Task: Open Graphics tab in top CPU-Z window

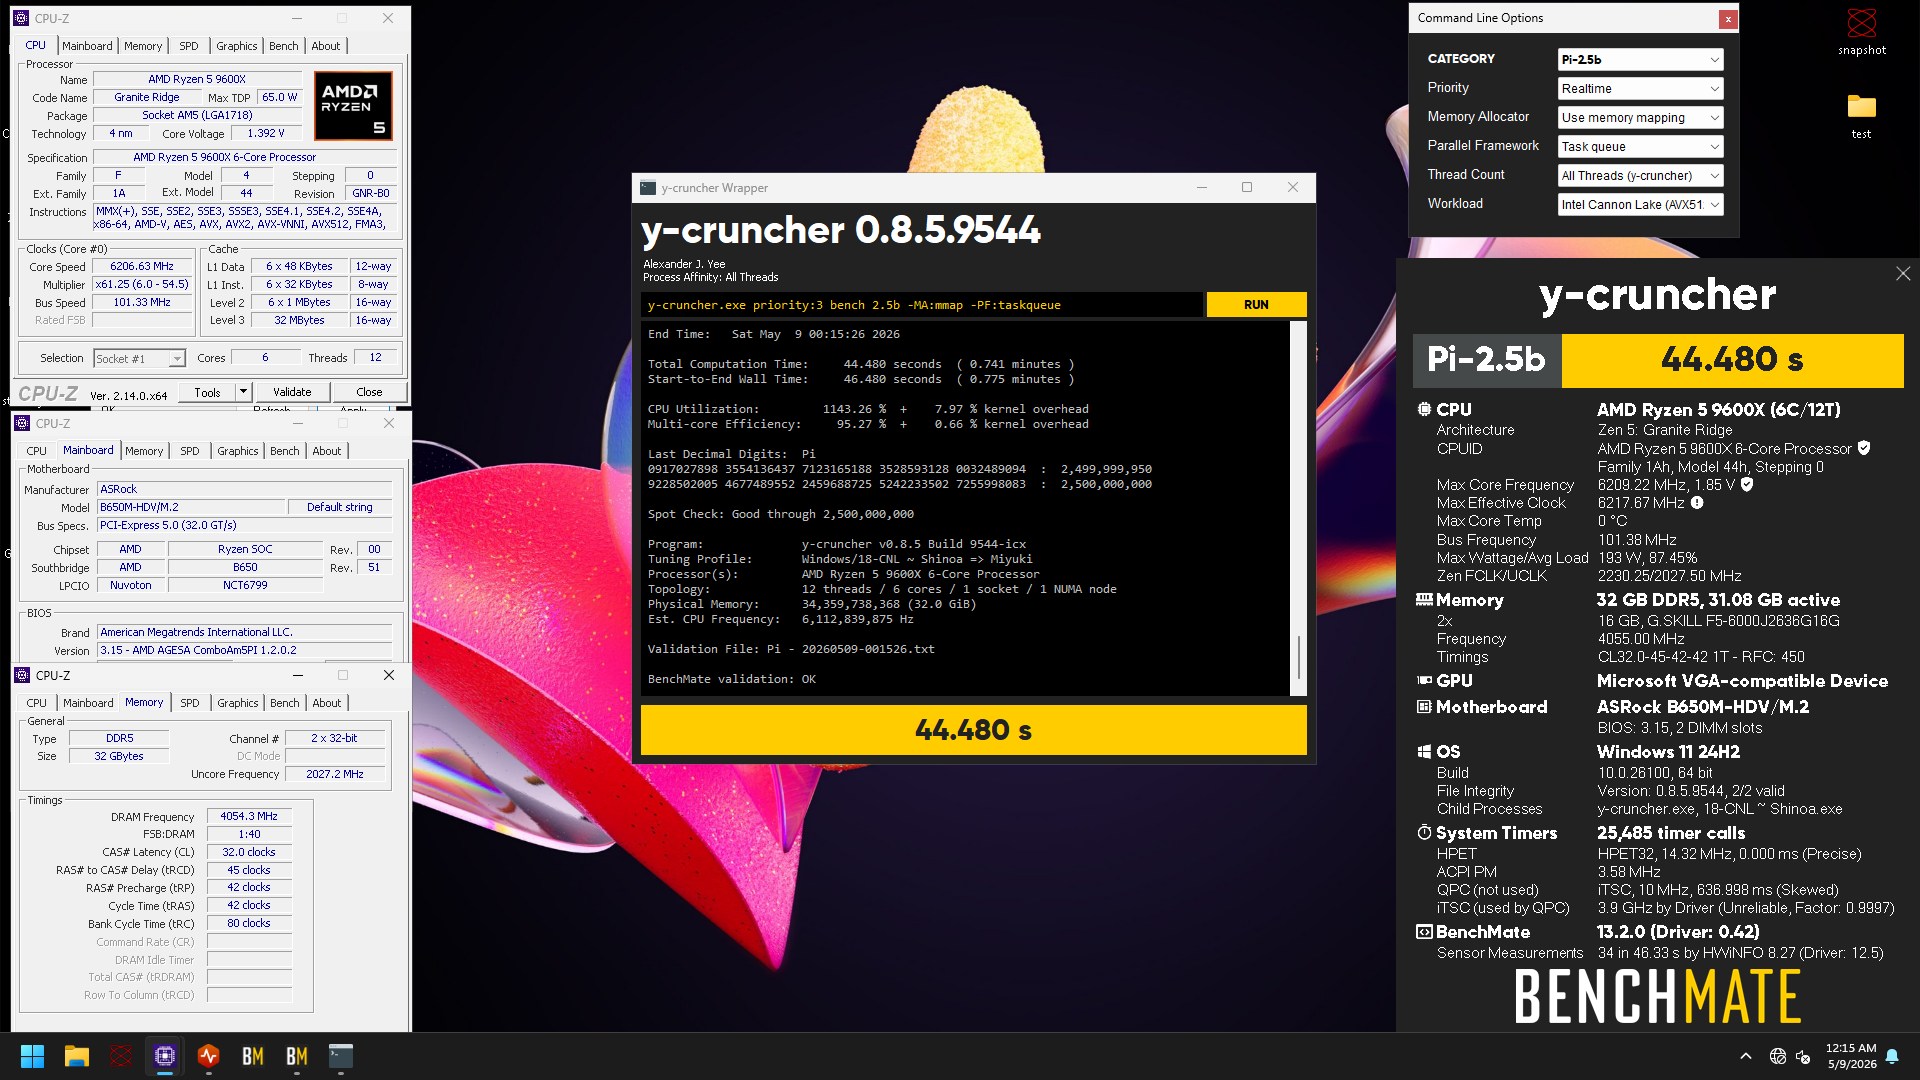Action: pyautogui.click(x=237, y=46)
